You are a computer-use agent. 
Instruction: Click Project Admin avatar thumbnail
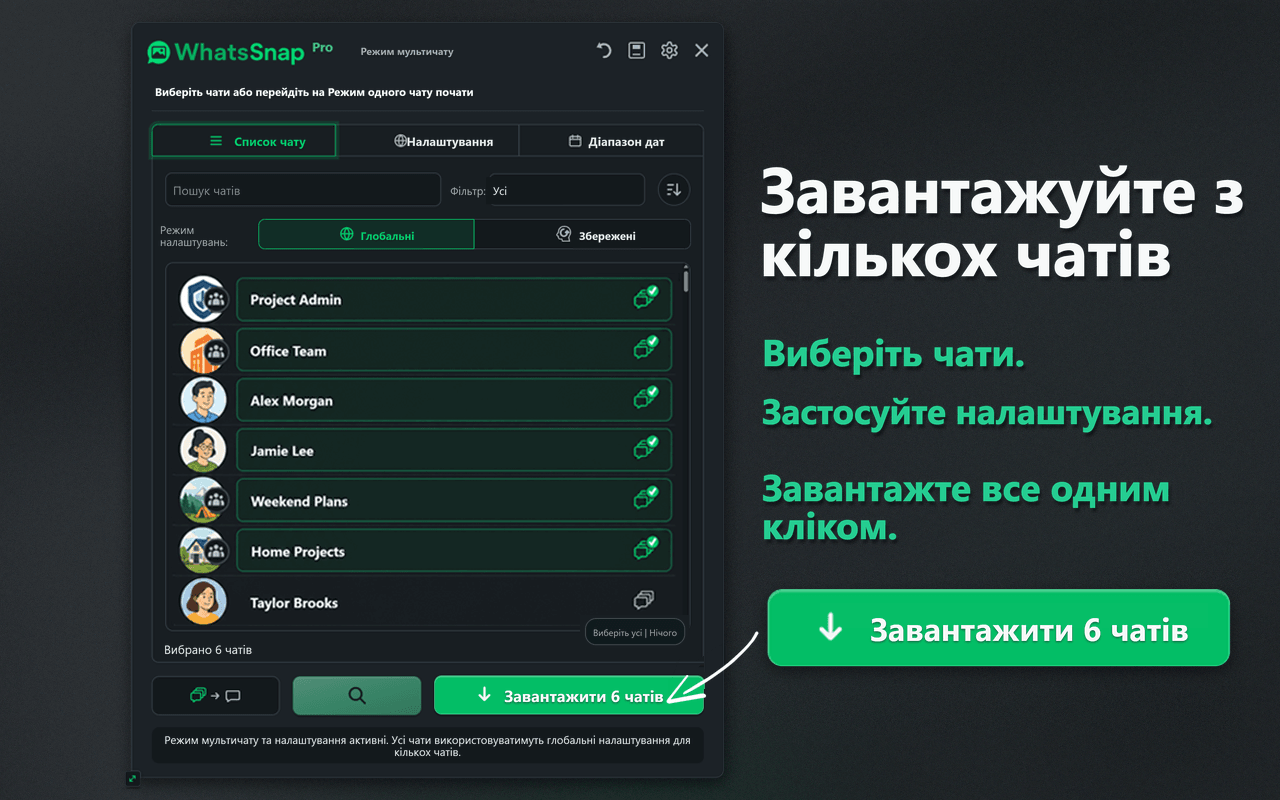click(203, 299)
